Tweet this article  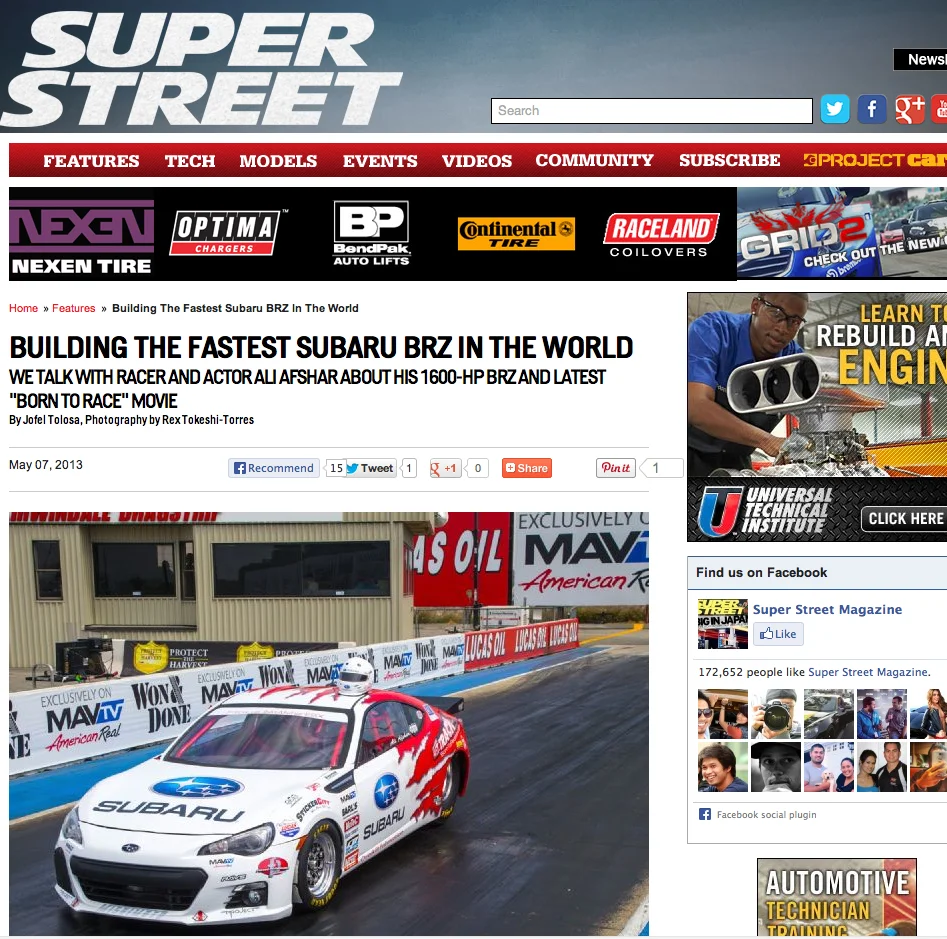point(371,468)
